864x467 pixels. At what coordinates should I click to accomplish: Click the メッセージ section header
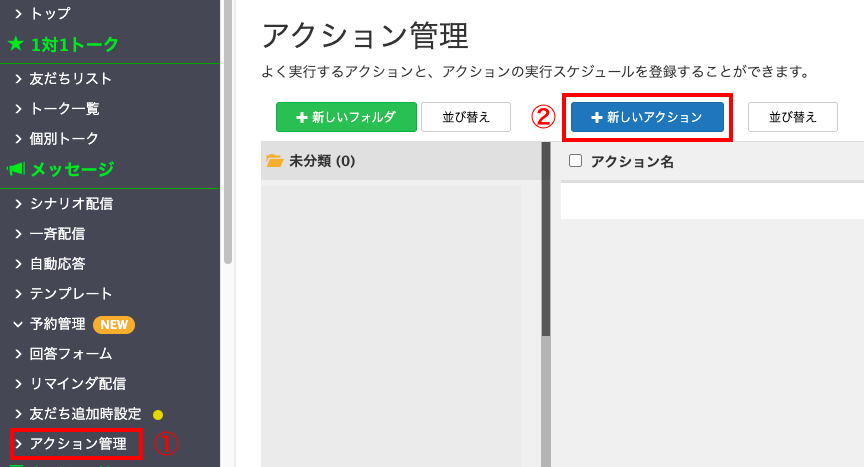click(72, 169)
